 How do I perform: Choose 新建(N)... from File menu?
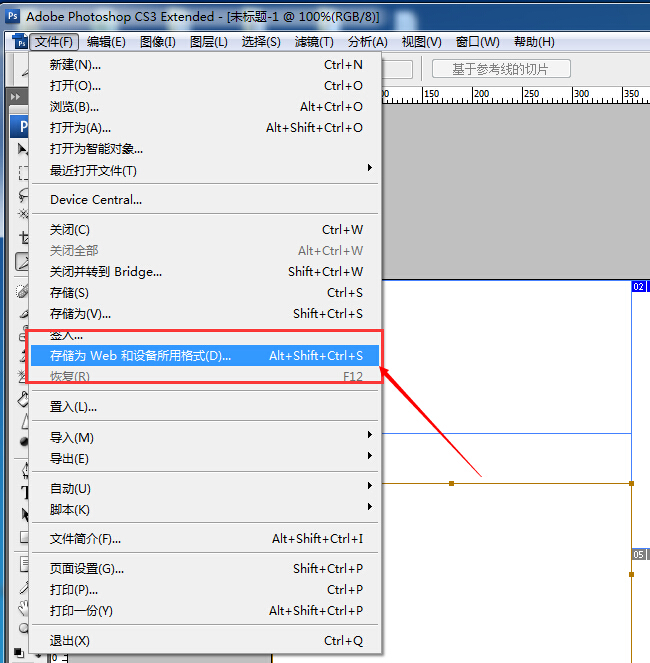(206, 65)
